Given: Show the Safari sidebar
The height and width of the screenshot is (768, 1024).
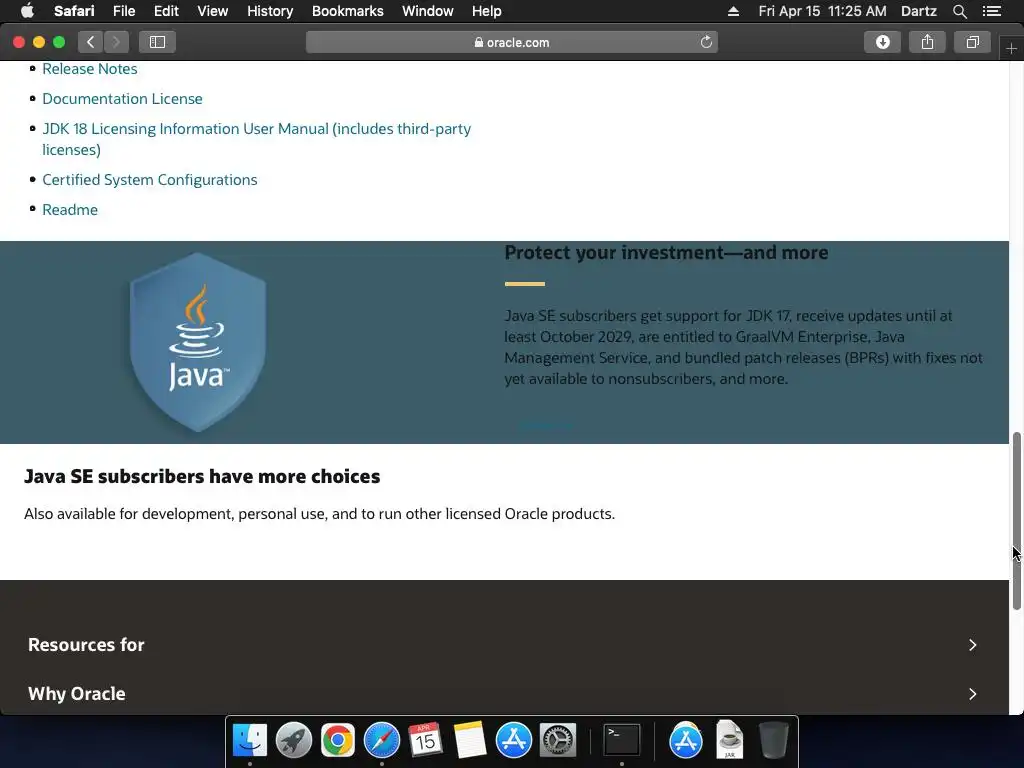Looking at the screenshot, I should (x=157, y=42).
